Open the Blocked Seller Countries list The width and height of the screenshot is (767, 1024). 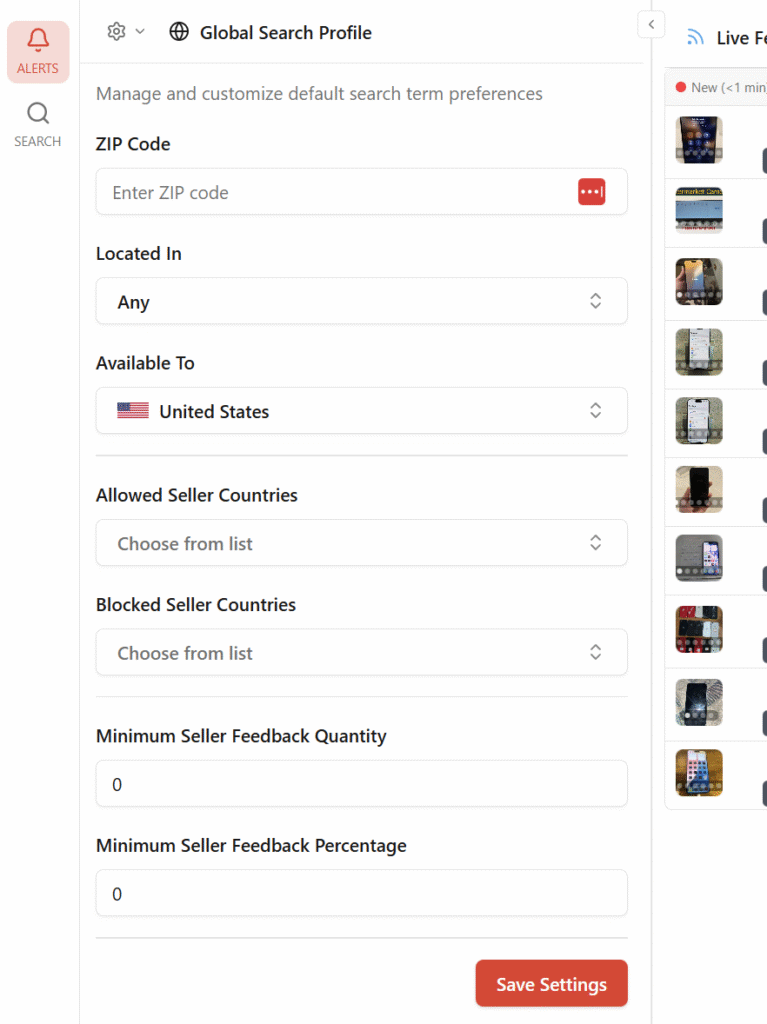pos(361,652)
